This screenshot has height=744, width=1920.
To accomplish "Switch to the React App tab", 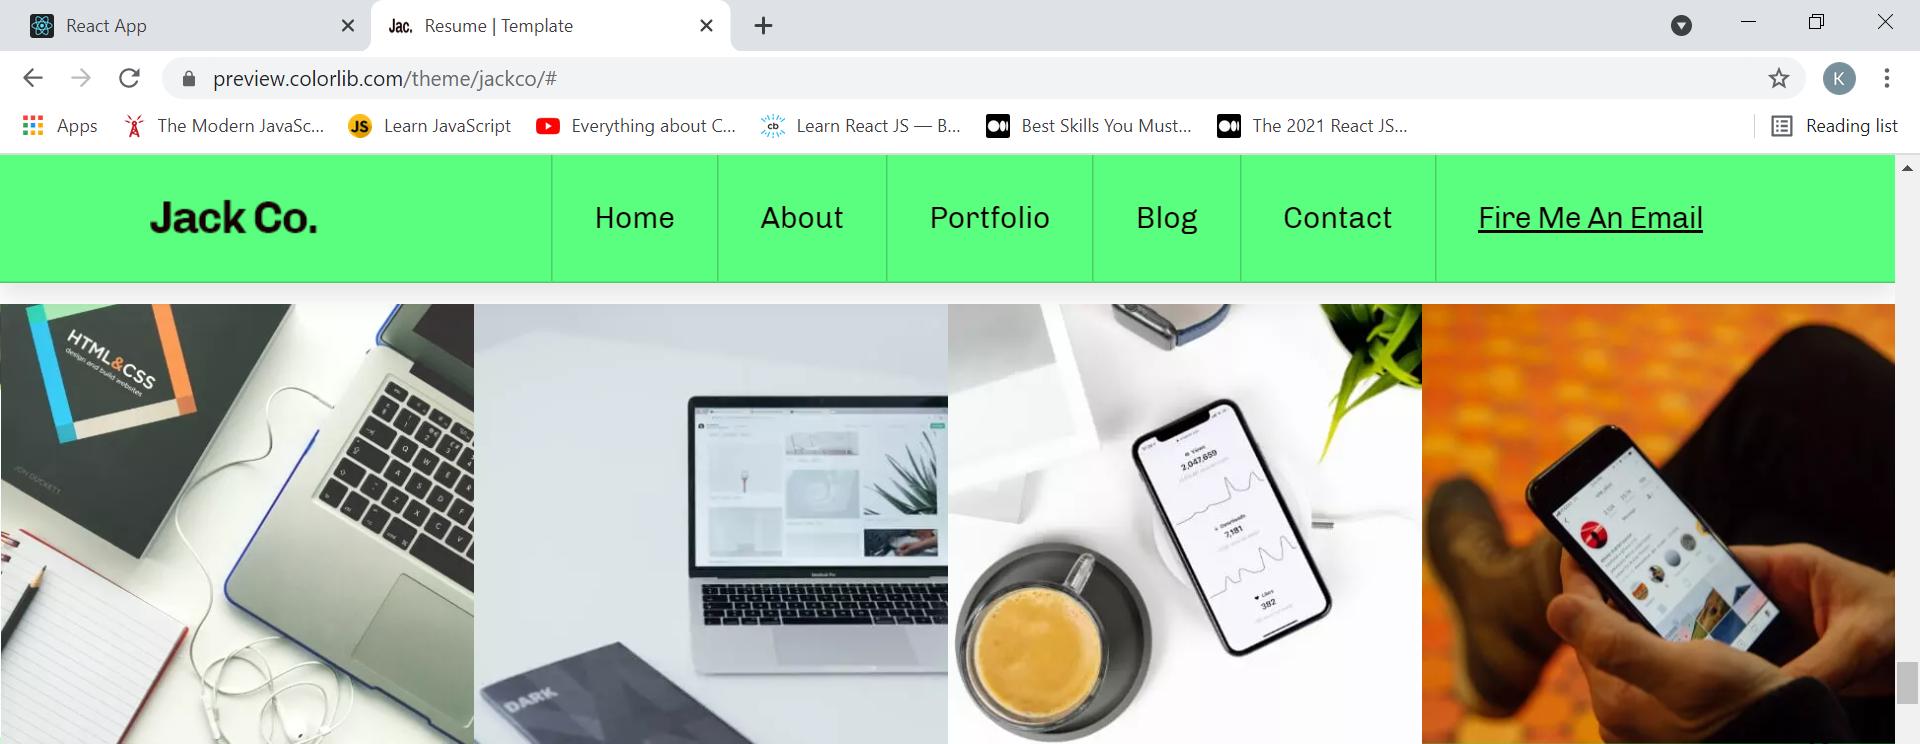I will [185, 26].
